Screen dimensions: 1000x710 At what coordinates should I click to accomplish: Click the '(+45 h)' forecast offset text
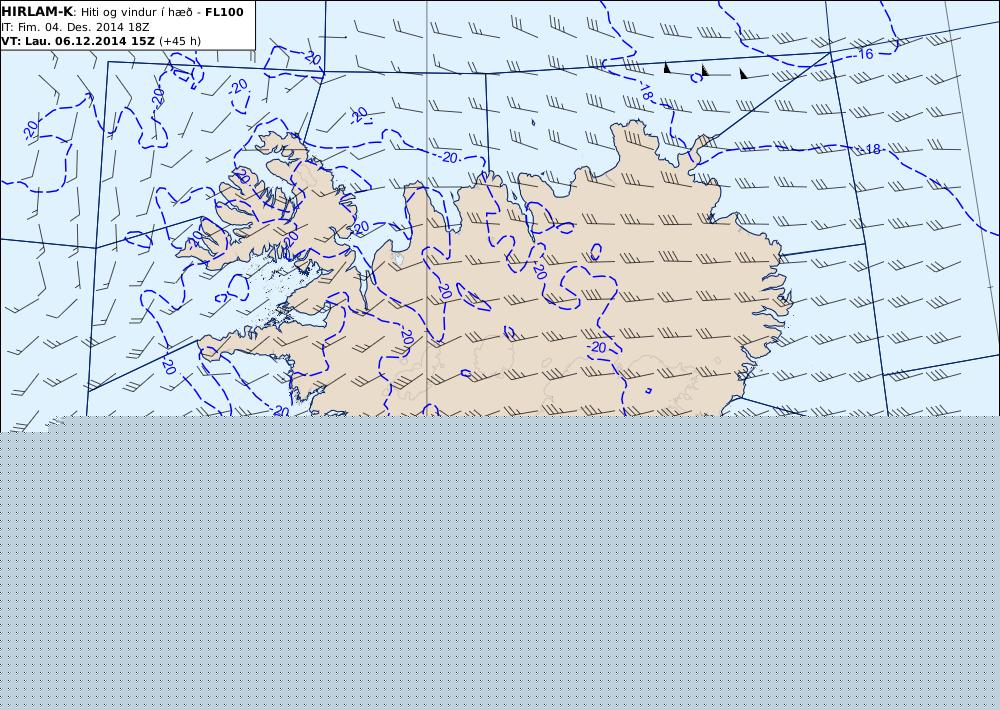(180, 41)
